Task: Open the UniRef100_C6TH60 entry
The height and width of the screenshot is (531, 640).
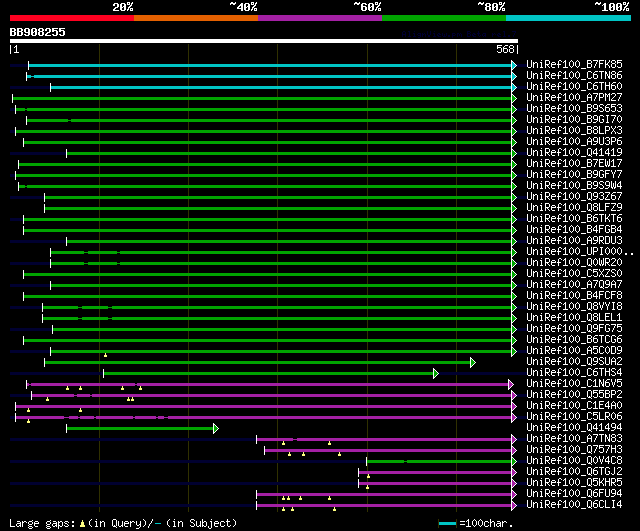Action: (x=574, y=87)
